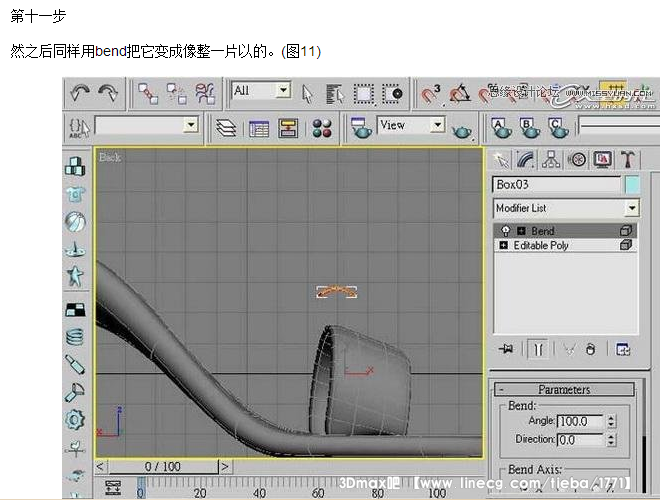Click the Quick Render teapot icon

pyautogui.click(x=462, y=131)
